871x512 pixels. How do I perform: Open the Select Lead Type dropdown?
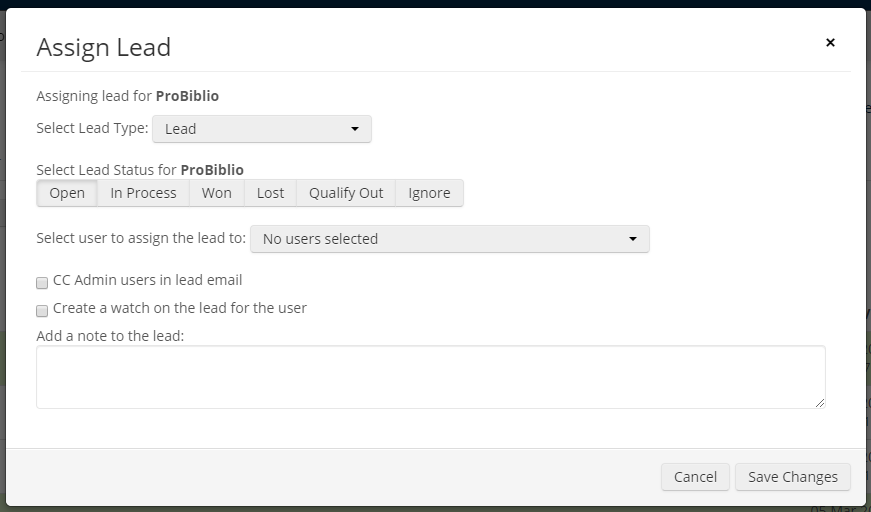click(261, 129)
